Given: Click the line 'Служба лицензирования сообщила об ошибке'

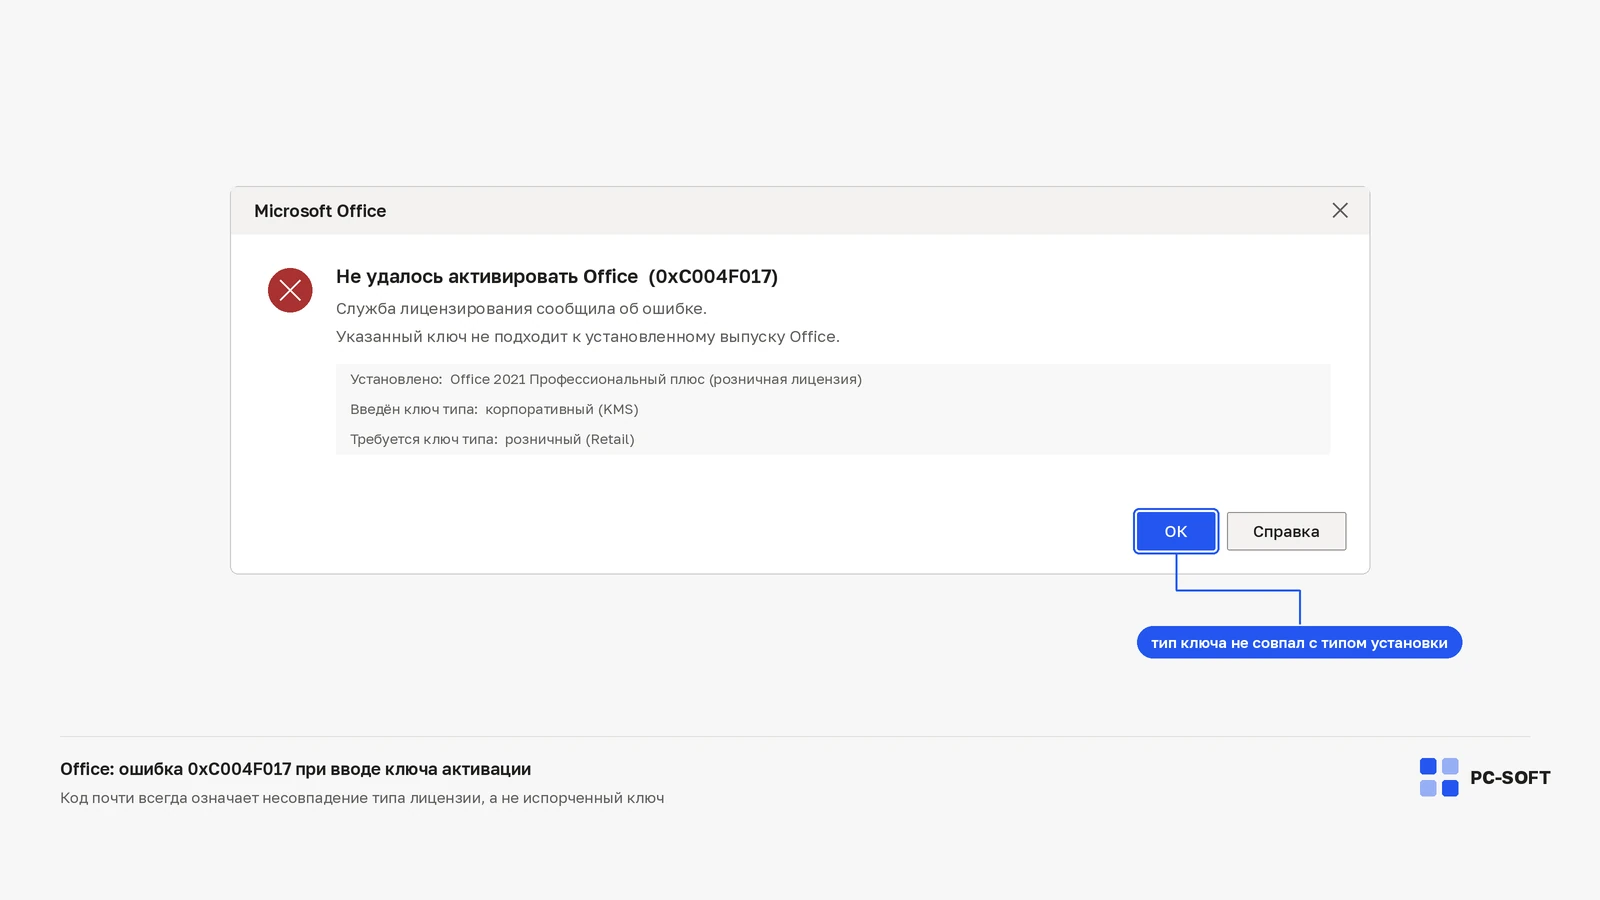Looking at the screenshot, I should coord(521,308).
